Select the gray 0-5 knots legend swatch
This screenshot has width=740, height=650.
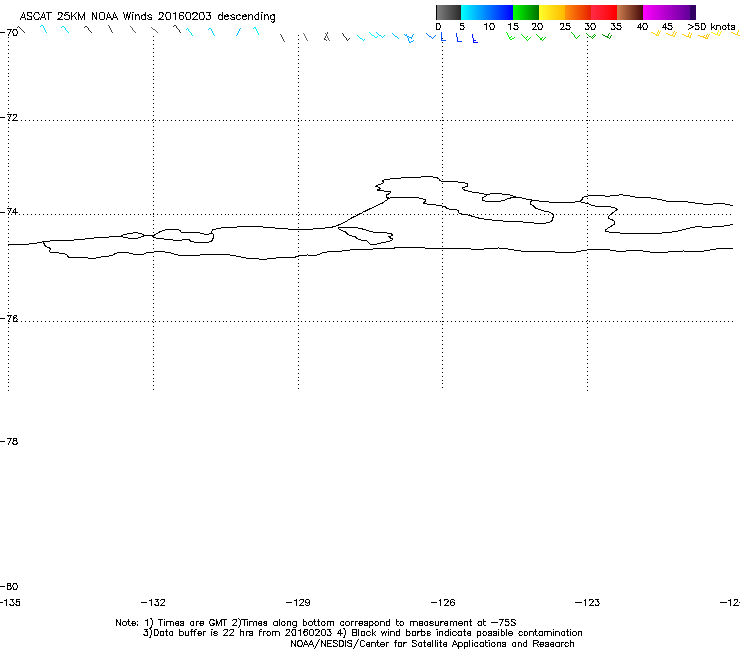[x=449, y=12]
